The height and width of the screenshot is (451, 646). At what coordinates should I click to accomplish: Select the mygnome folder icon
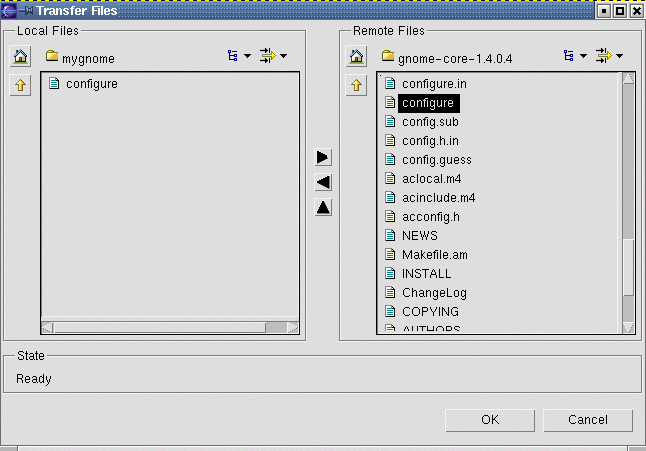click(x=52, y=57)
